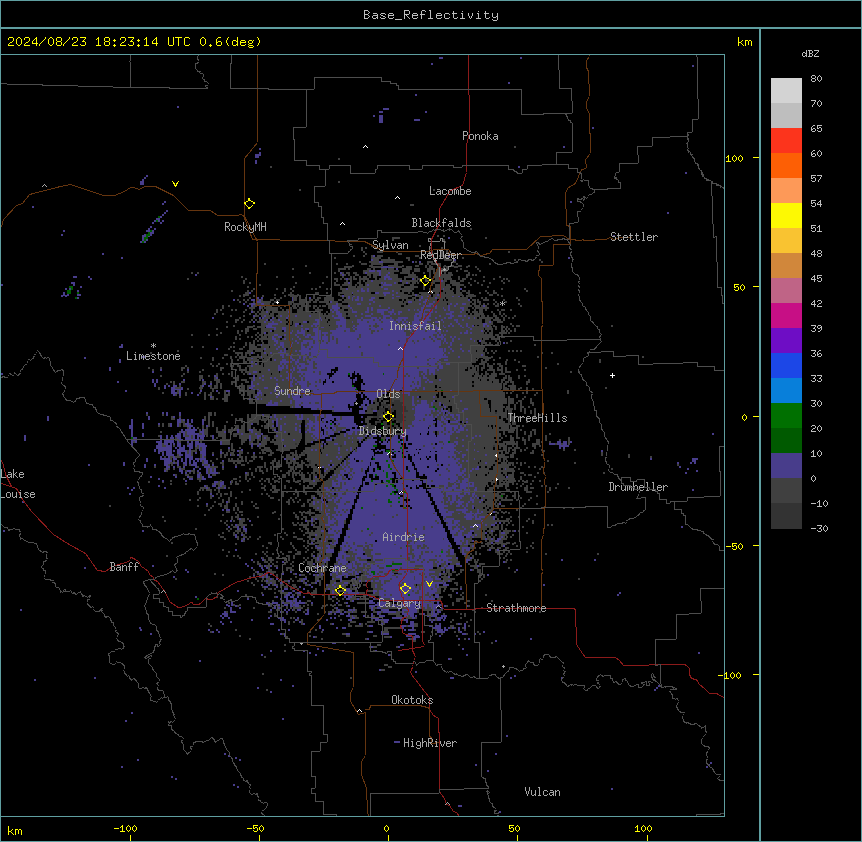Click the bright green 20–30 dBZ swatch
The height and width of the screenshot is (842, 862).
(x=786, y=416)
